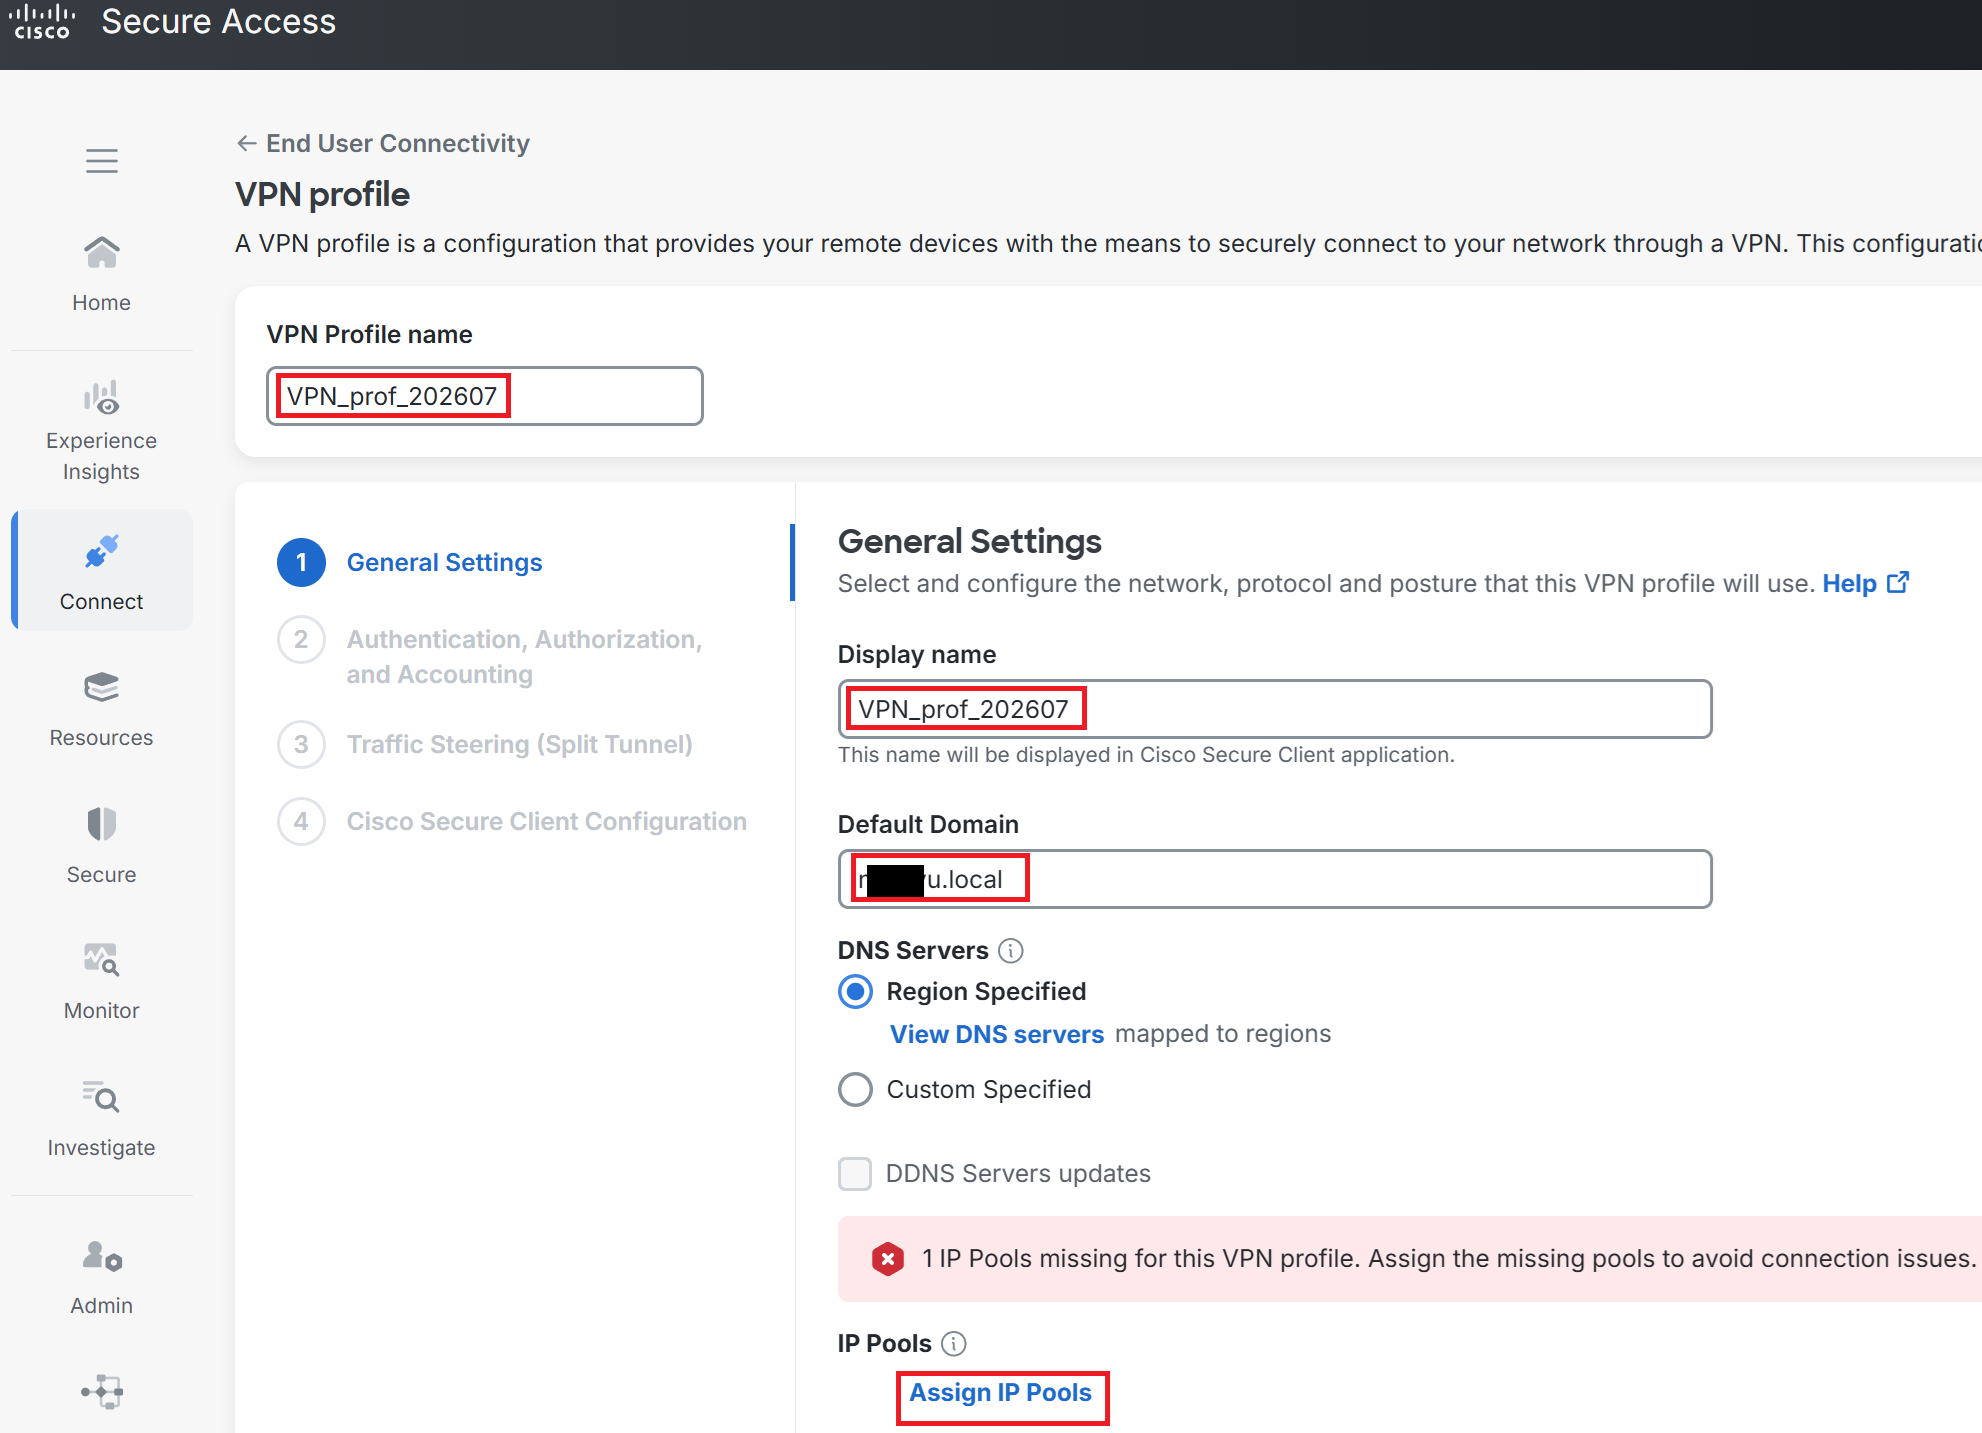Click the Default Domain input field
Screen dimensions: 1982x1433
[x=1275, y=880]
